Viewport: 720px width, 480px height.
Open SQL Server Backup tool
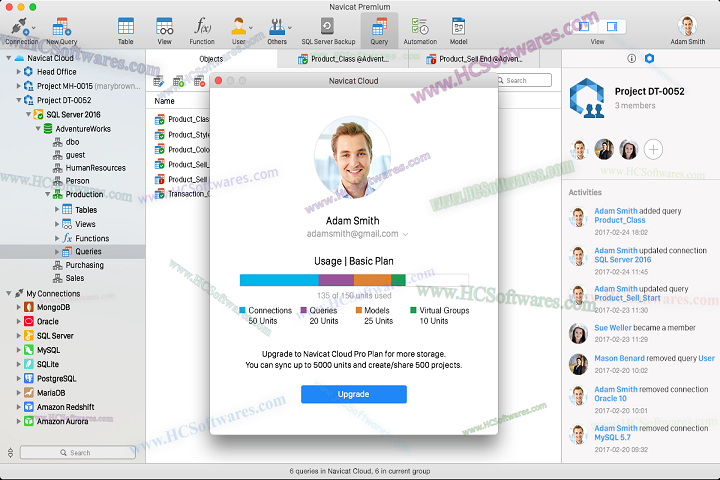coord(328,31)
